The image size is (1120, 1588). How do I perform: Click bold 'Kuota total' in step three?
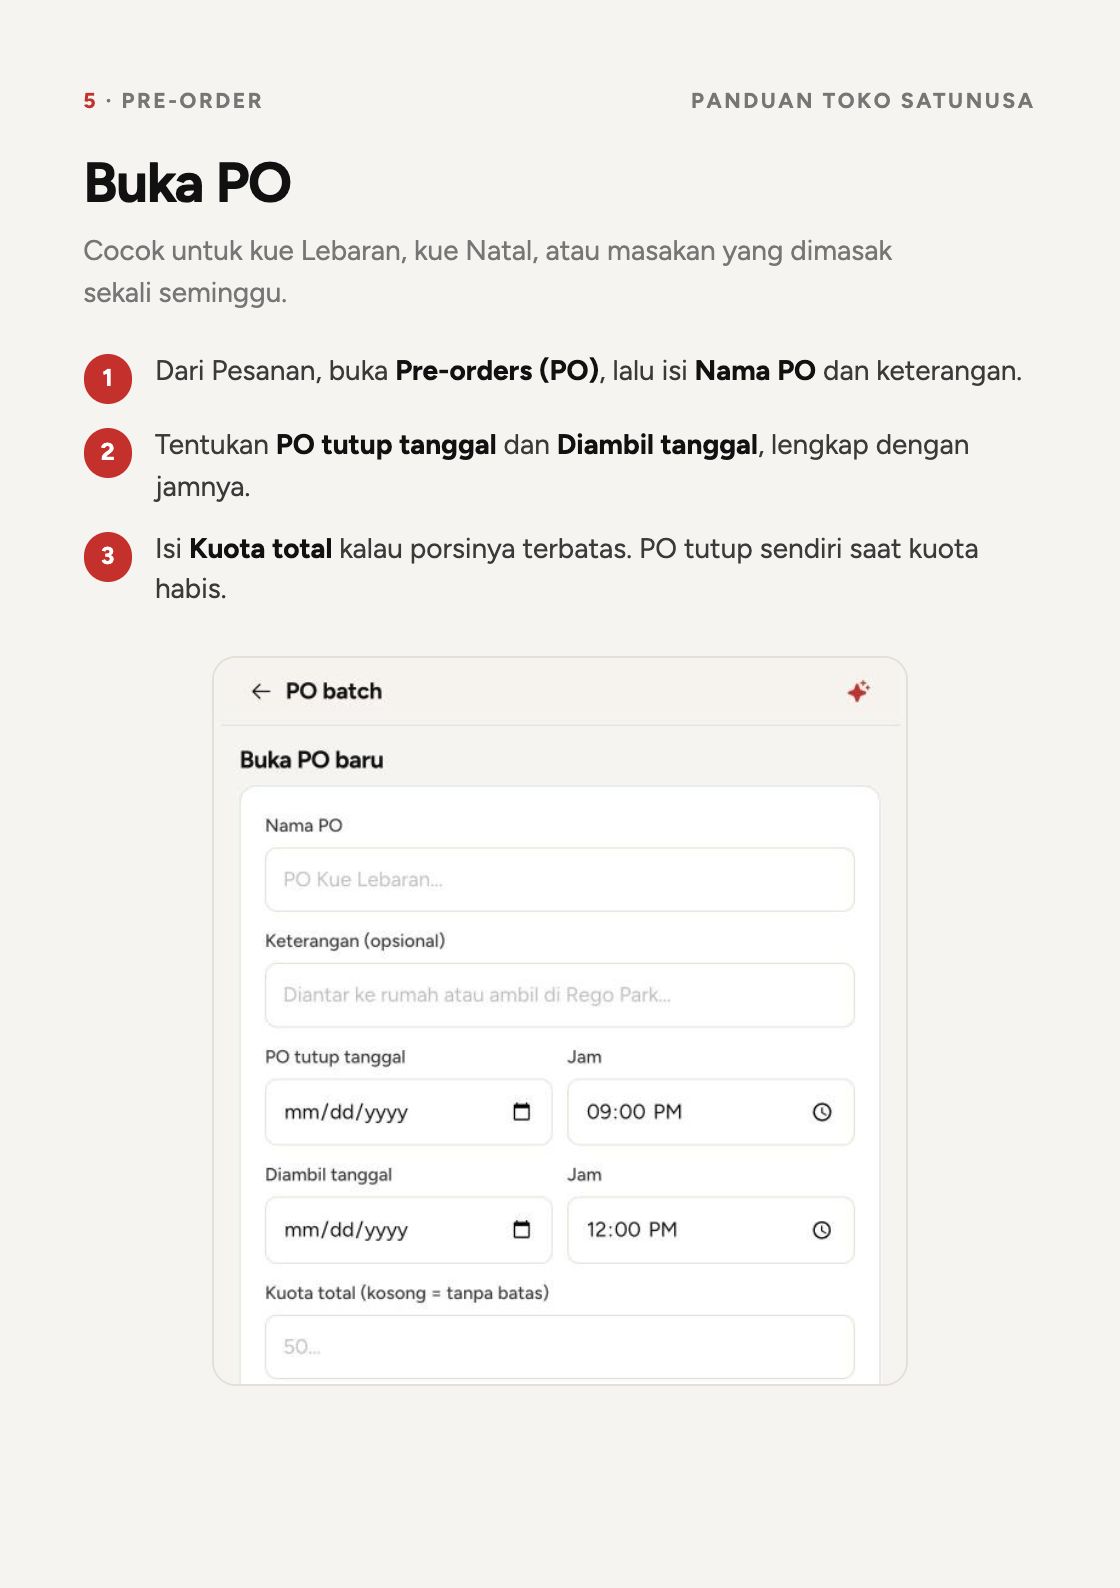[261, 549]
